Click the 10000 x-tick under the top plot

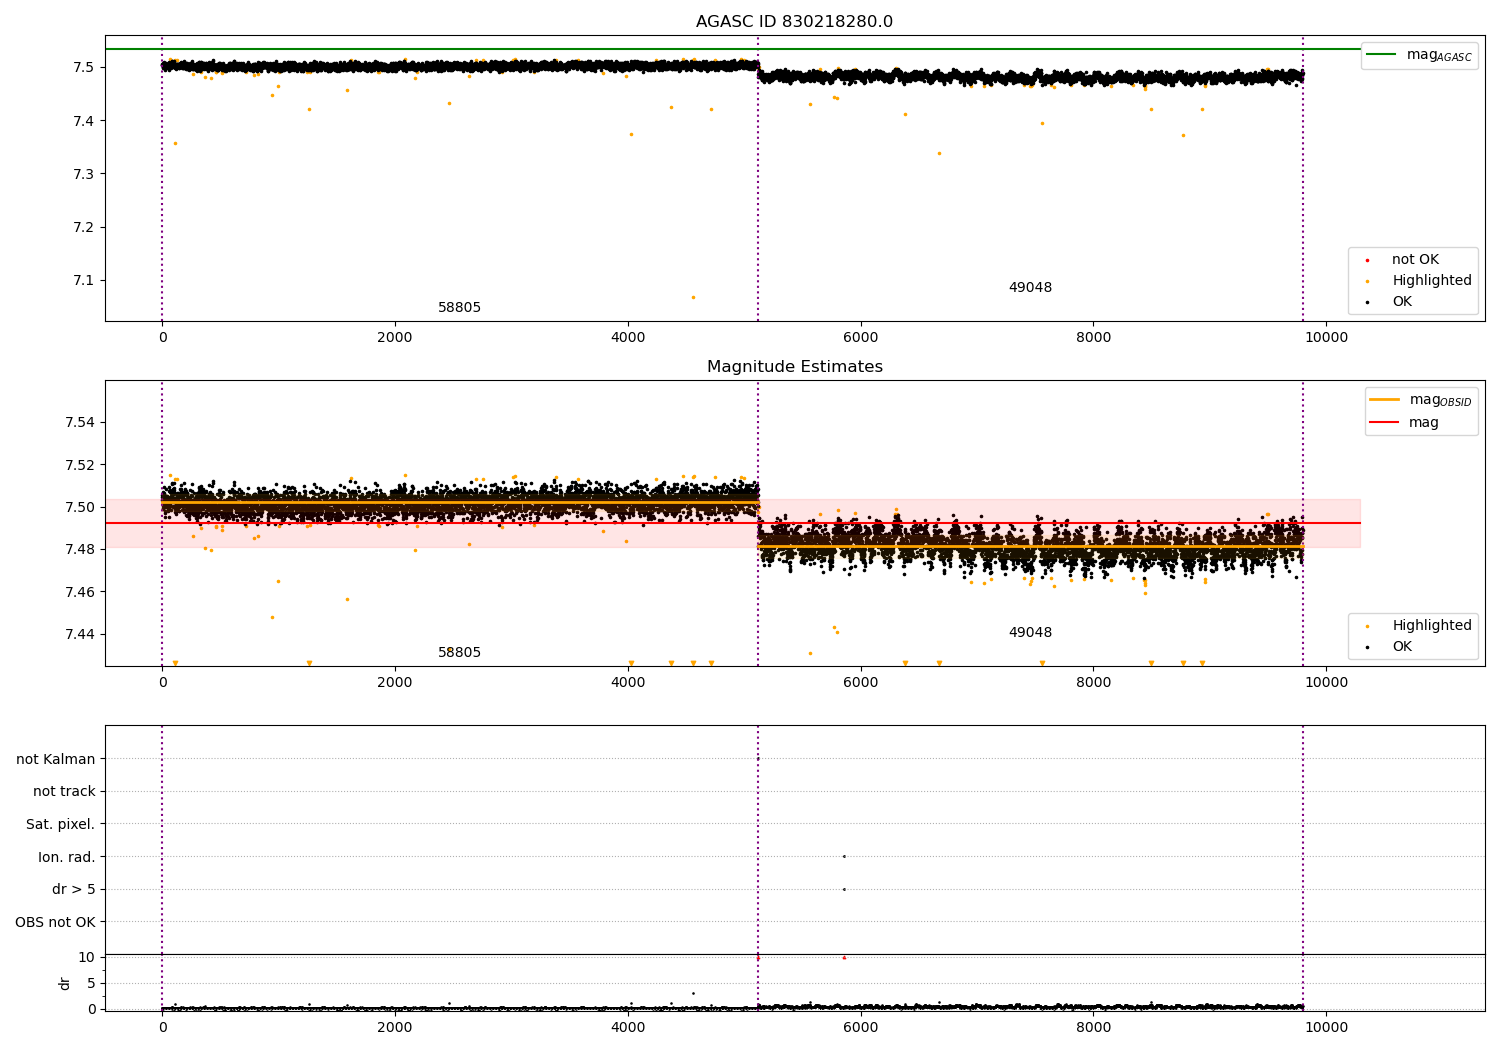point(1326,338)
